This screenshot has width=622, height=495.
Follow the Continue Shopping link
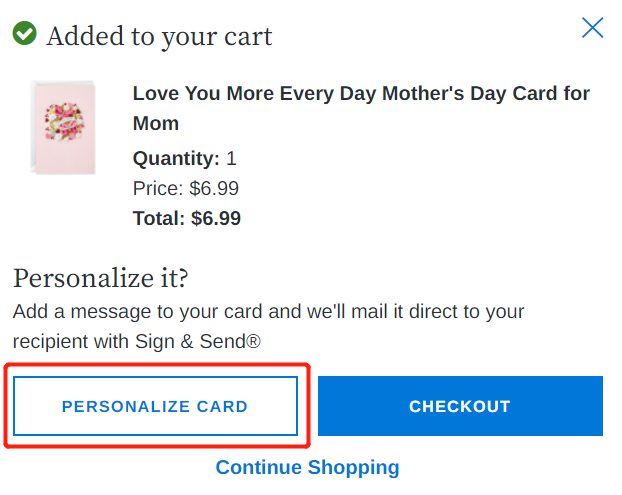click(307, 467)
